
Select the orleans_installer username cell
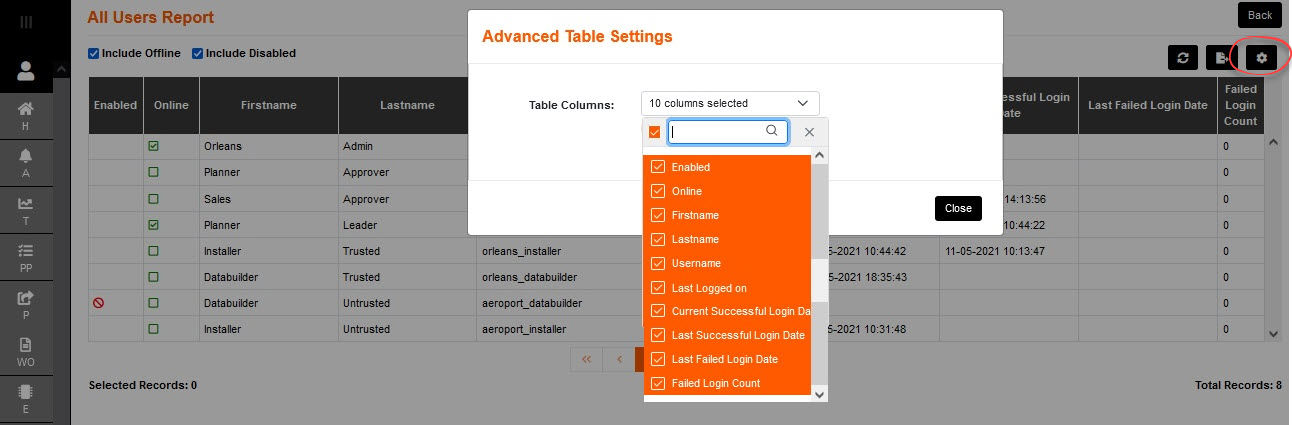pyautogui.click(x=521, y=251)
